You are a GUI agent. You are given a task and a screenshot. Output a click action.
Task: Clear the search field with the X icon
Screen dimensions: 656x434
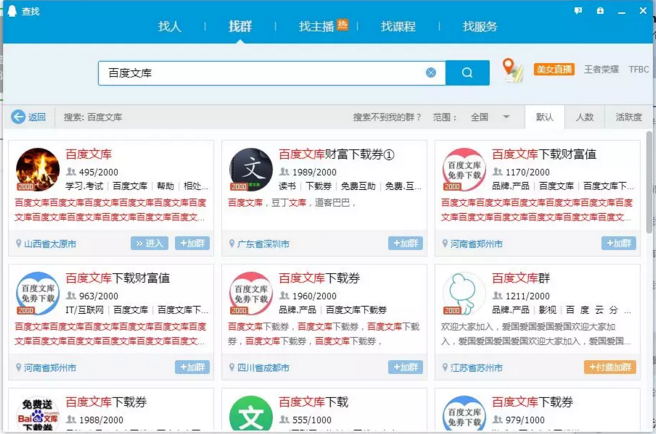(x=431, y=73)
